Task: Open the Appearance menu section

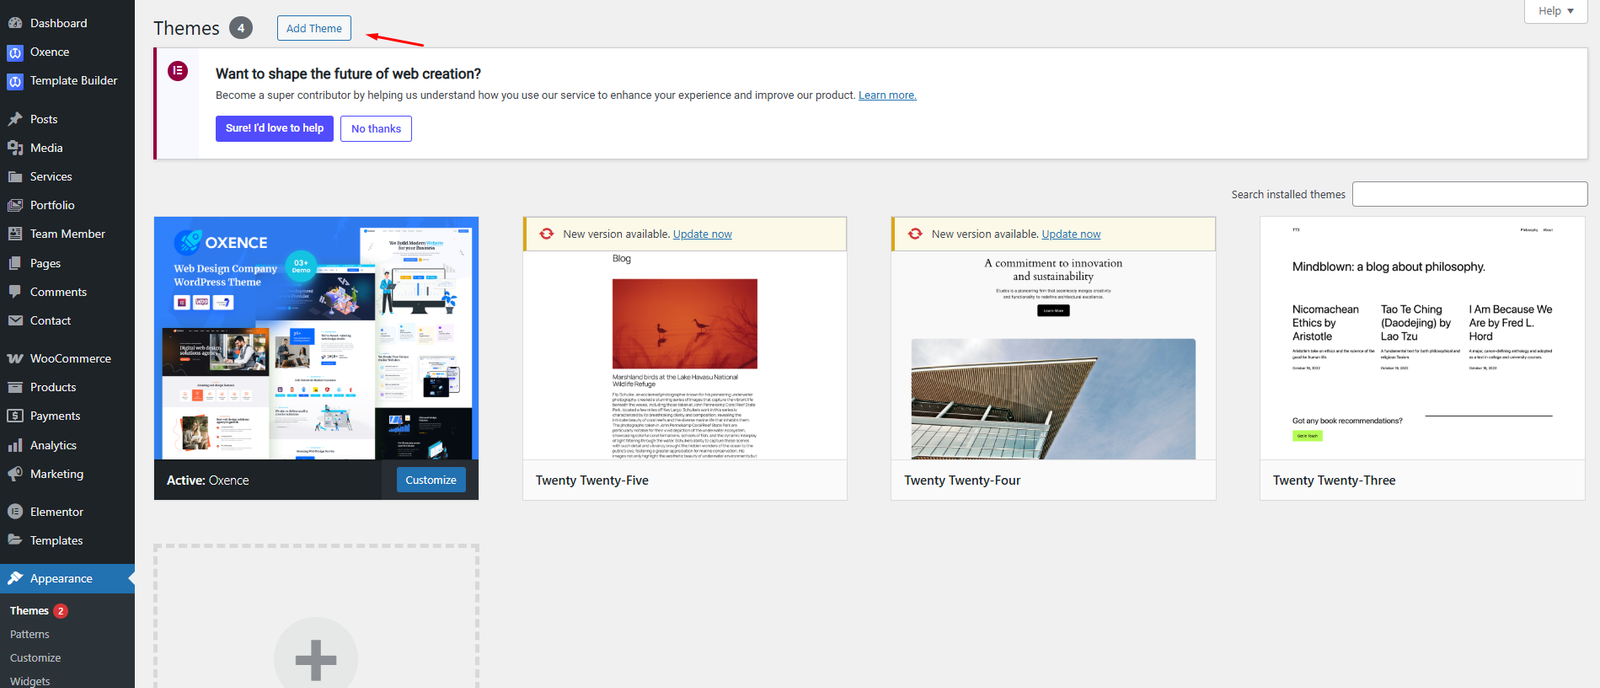Action: point(61,579)
